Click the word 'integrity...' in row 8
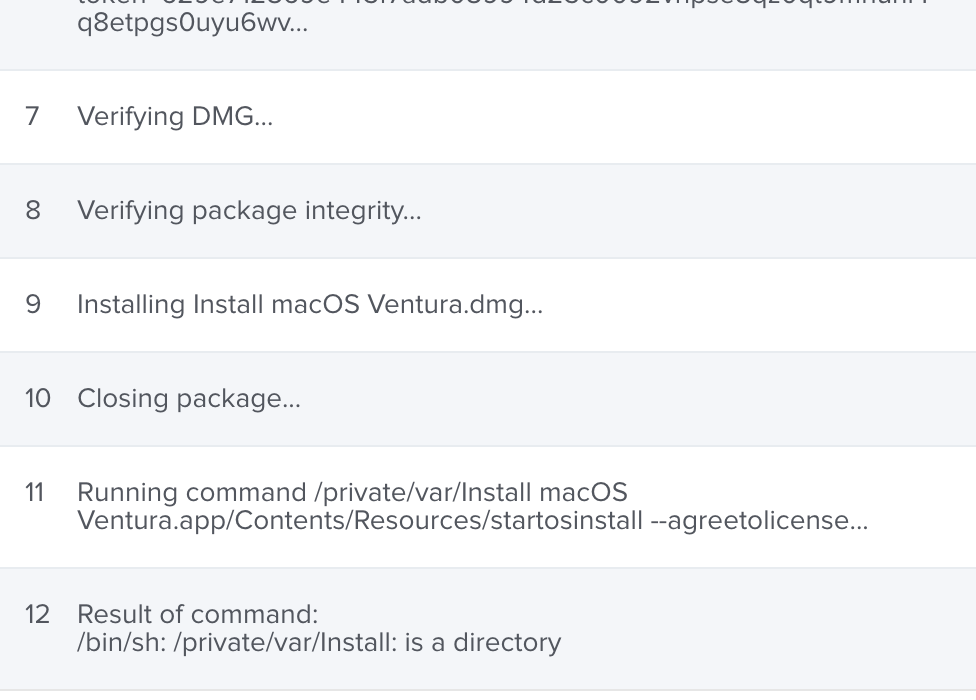The height and width of the screenshot is (700, 976). [x=363, y=211]
